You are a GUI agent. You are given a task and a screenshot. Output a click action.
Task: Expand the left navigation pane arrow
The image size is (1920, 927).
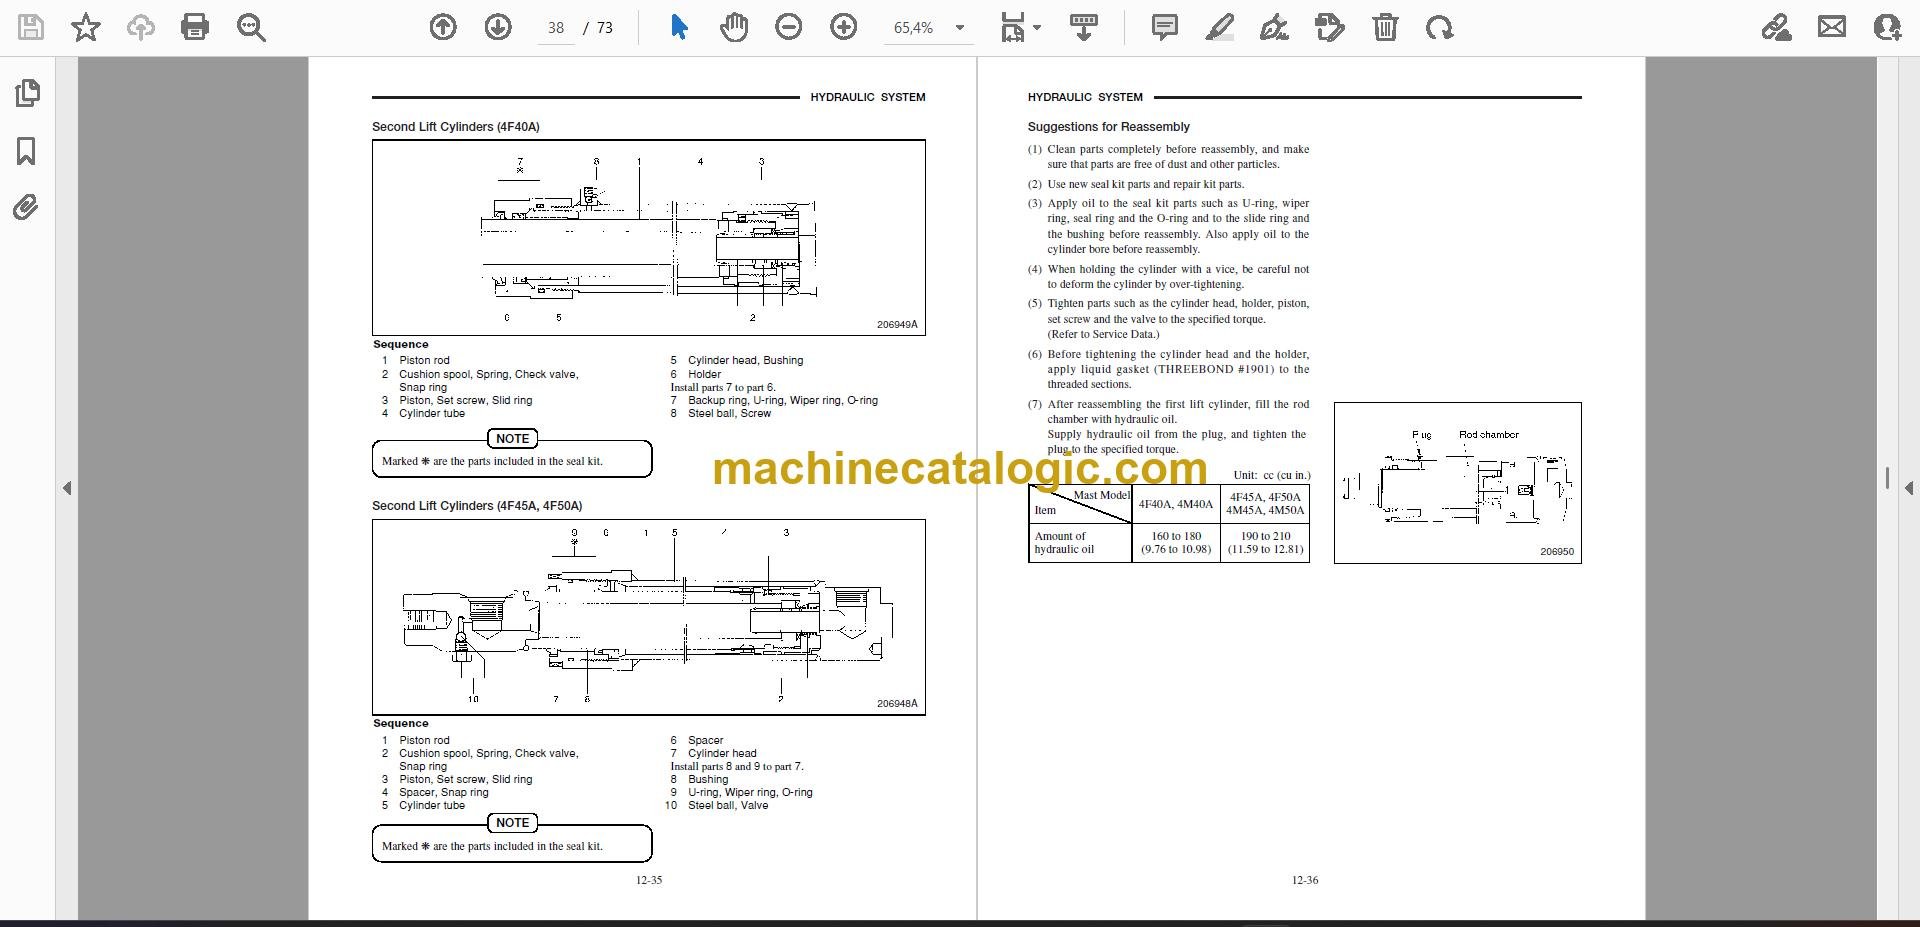(x=67, y=488)
